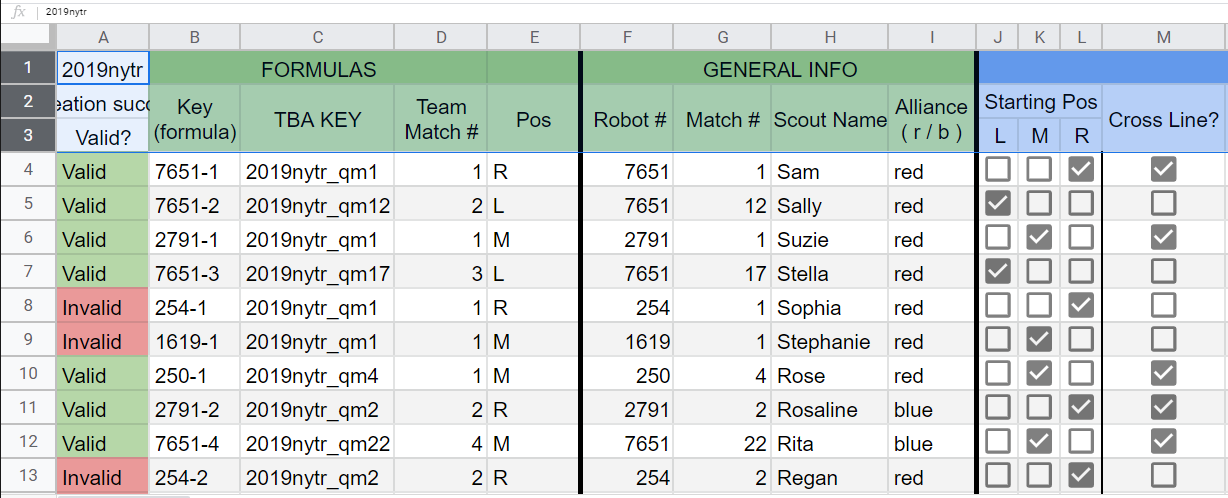Viewport: 1228px width, 498px height.
Task: Uncheck the Cross Line box in row 4
Action: [1163, 171]
